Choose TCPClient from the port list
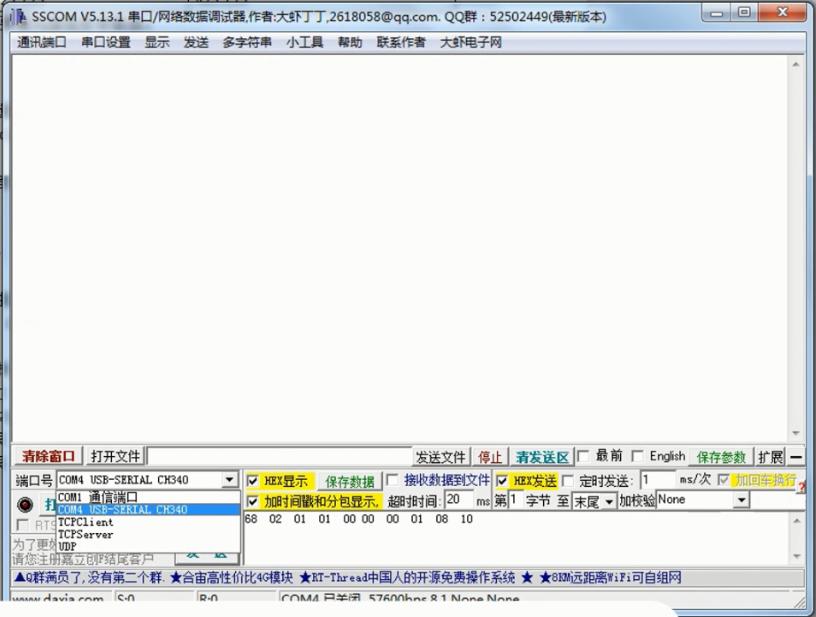 (148, 522)
